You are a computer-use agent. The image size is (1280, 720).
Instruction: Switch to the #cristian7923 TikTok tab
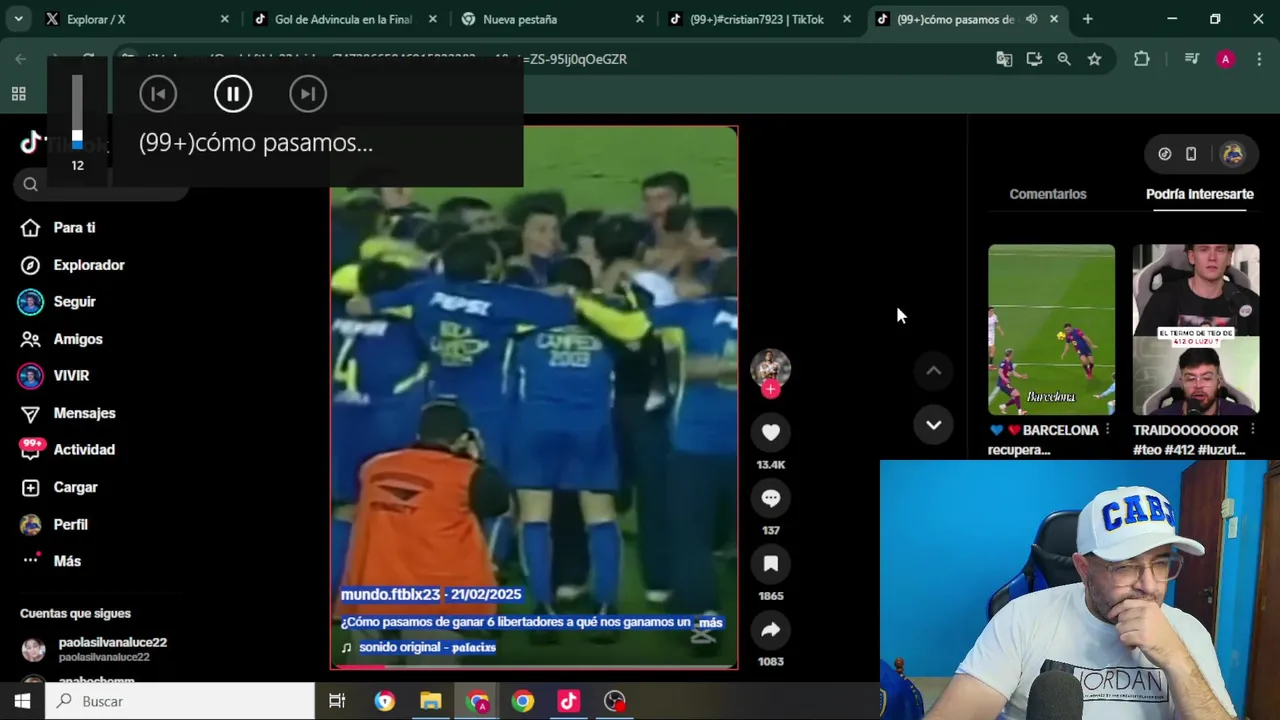click(x=760, y=19)
